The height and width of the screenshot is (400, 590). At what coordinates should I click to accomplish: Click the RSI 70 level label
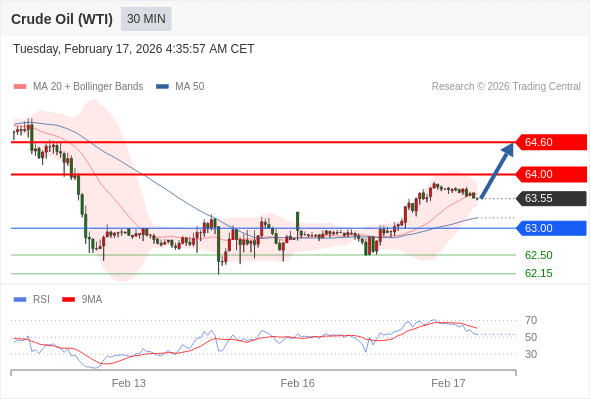point(531,320)
